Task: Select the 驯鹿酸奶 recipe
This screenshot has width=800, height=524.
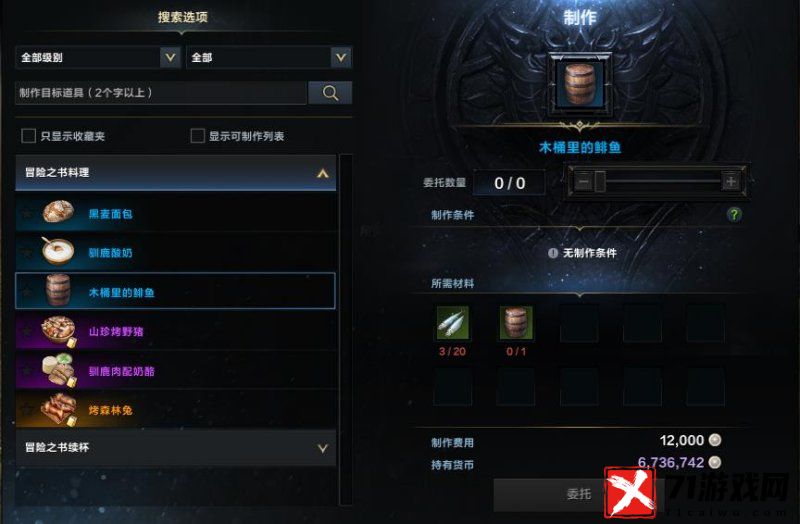Action: point(176,252)
